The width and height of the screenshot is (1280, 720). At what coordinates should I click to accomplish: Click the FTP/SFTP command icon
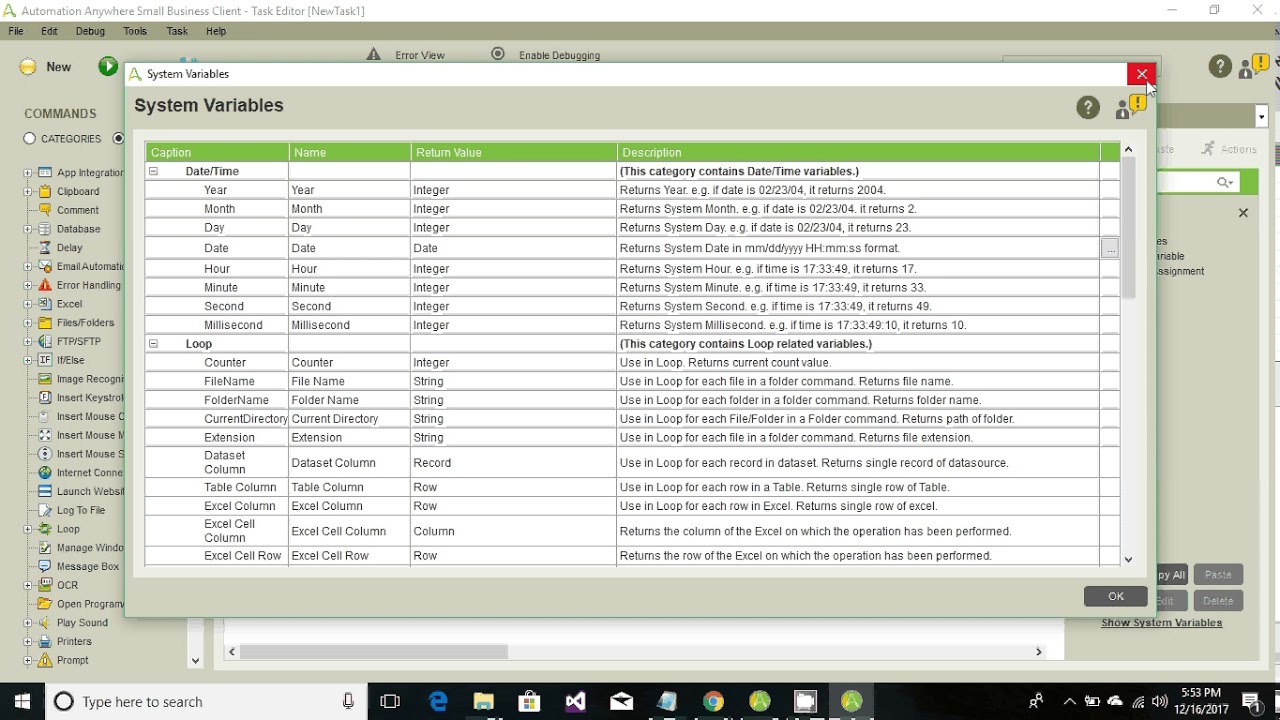tap(45, 341)
